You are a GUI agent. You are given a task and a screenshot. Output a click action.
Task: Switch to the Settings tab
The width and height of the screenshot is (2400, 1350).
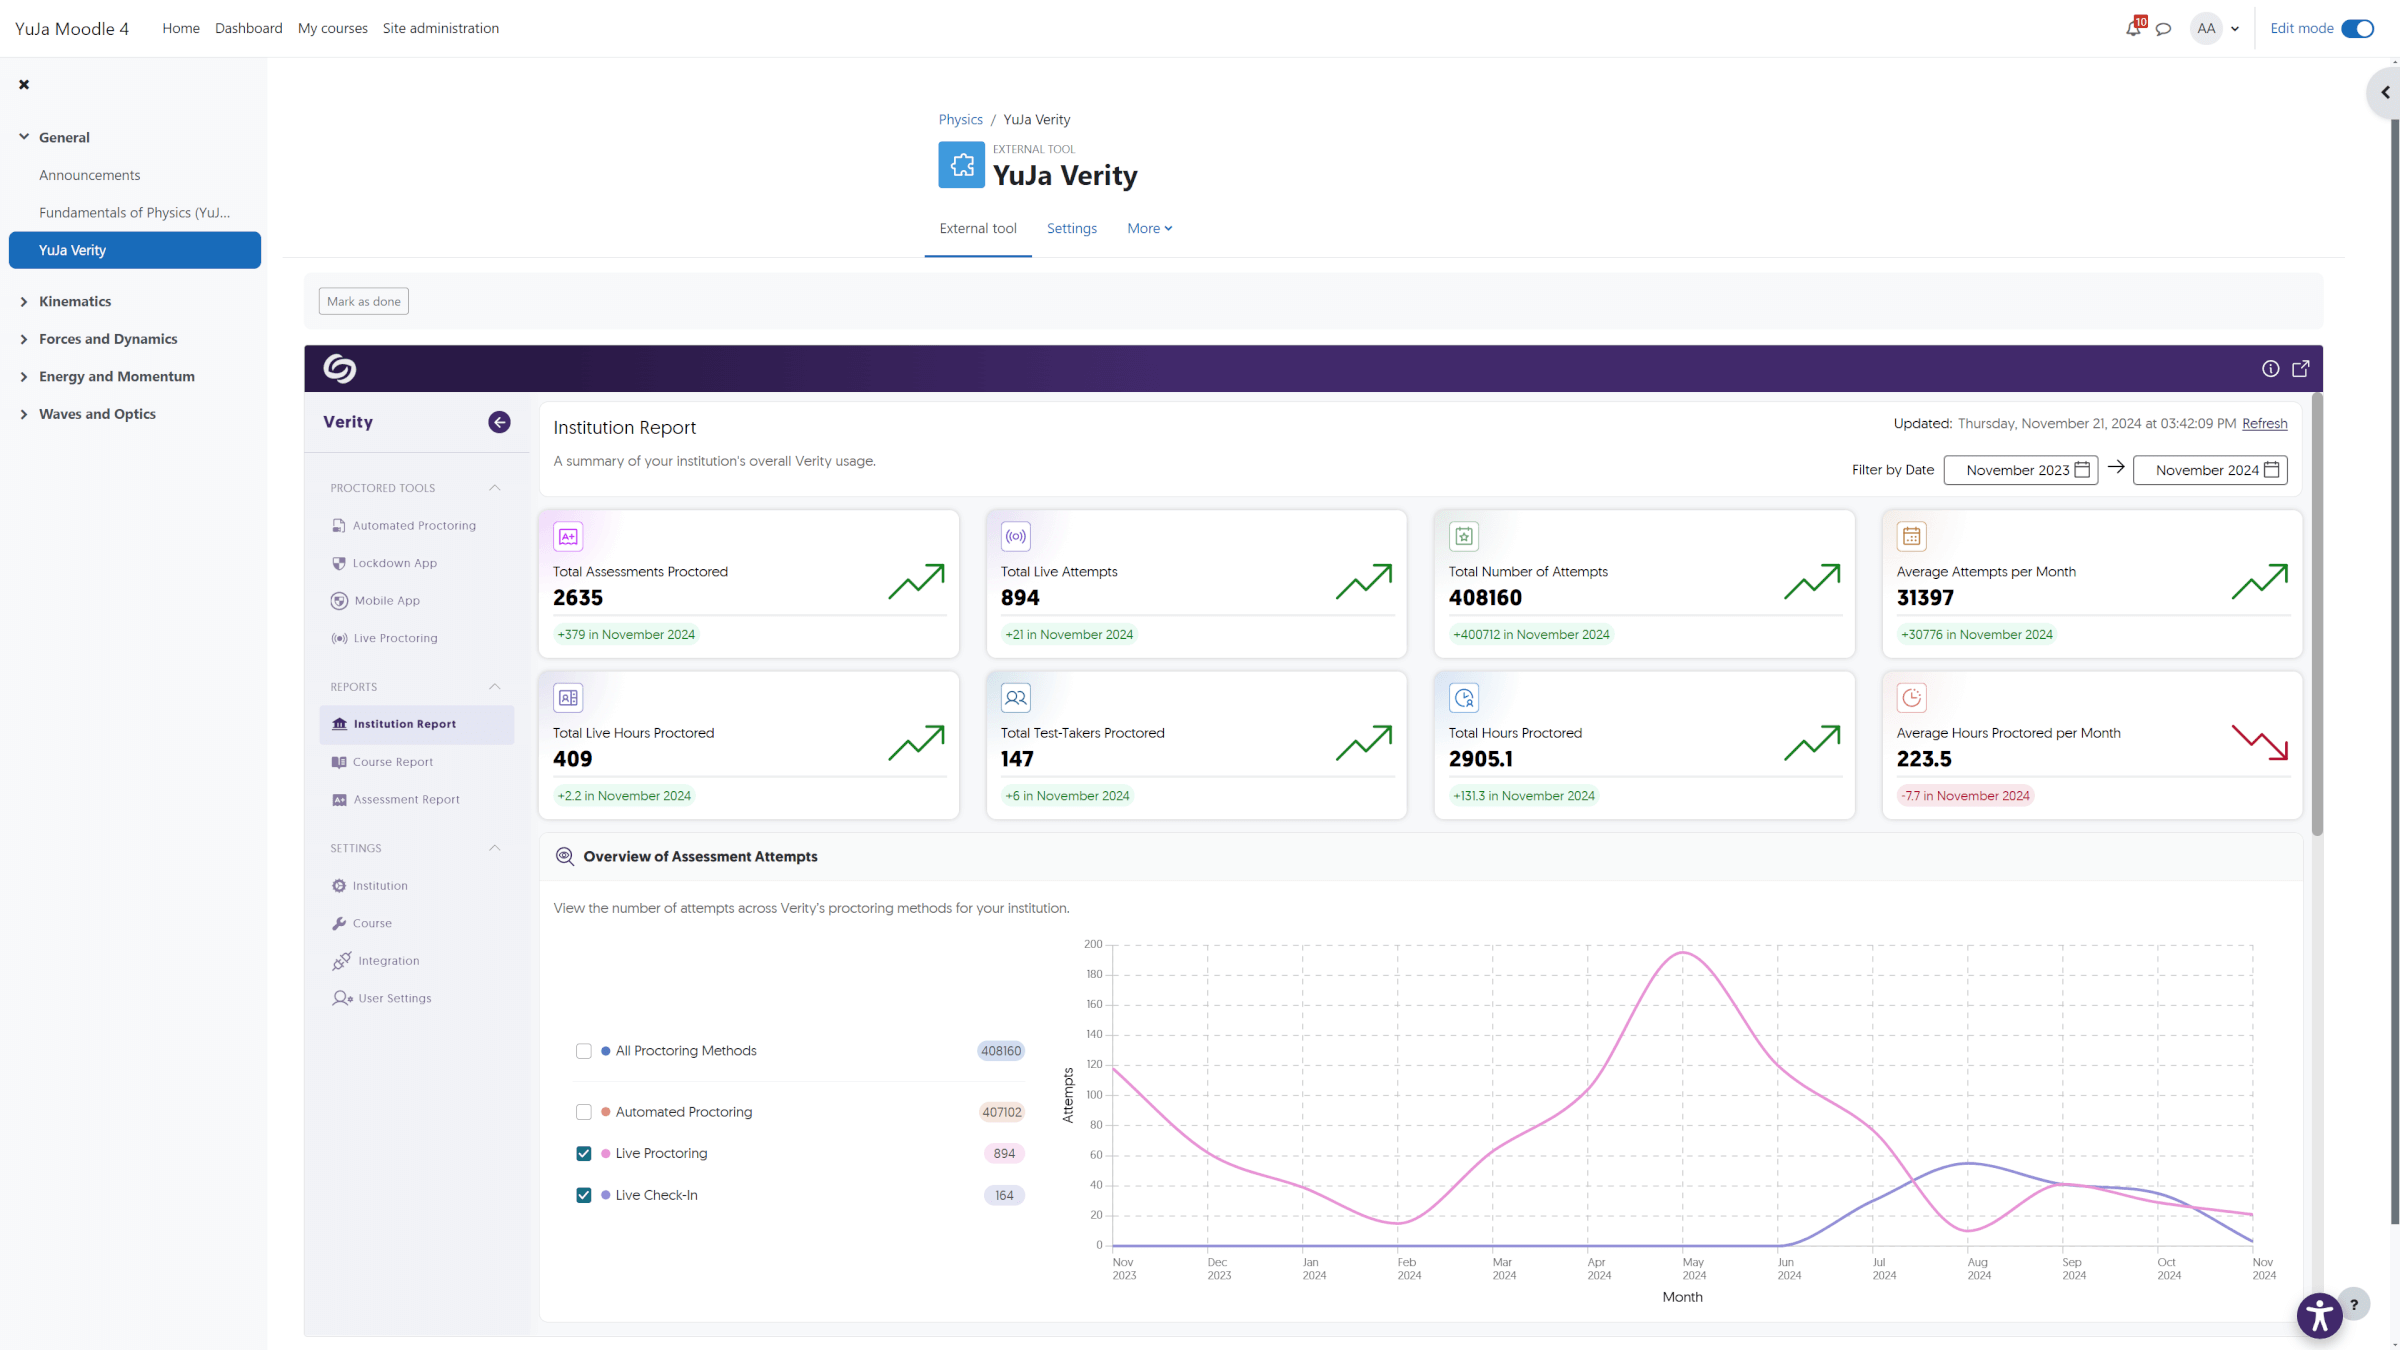[x=1072, y=228]
